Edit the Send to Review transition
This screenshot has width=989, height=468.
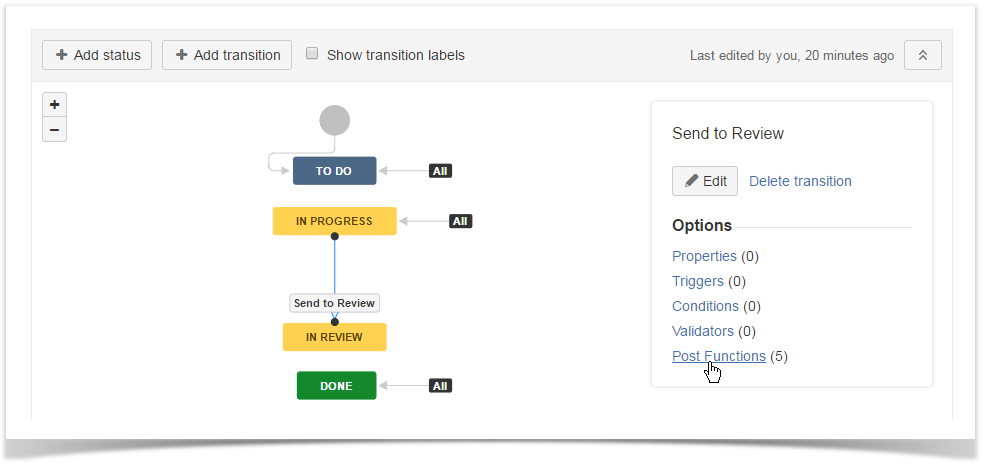(705, 181)
